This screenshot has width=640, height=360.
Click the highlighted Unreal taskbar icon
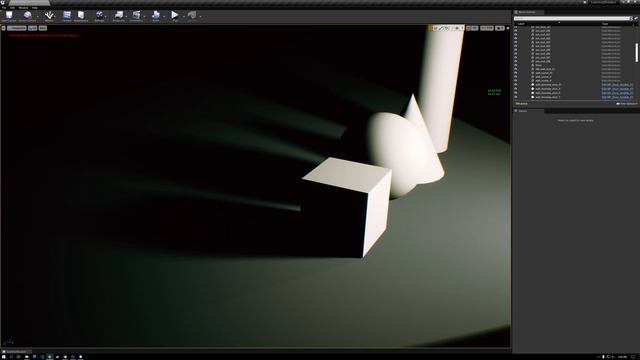tap(49, 357)
